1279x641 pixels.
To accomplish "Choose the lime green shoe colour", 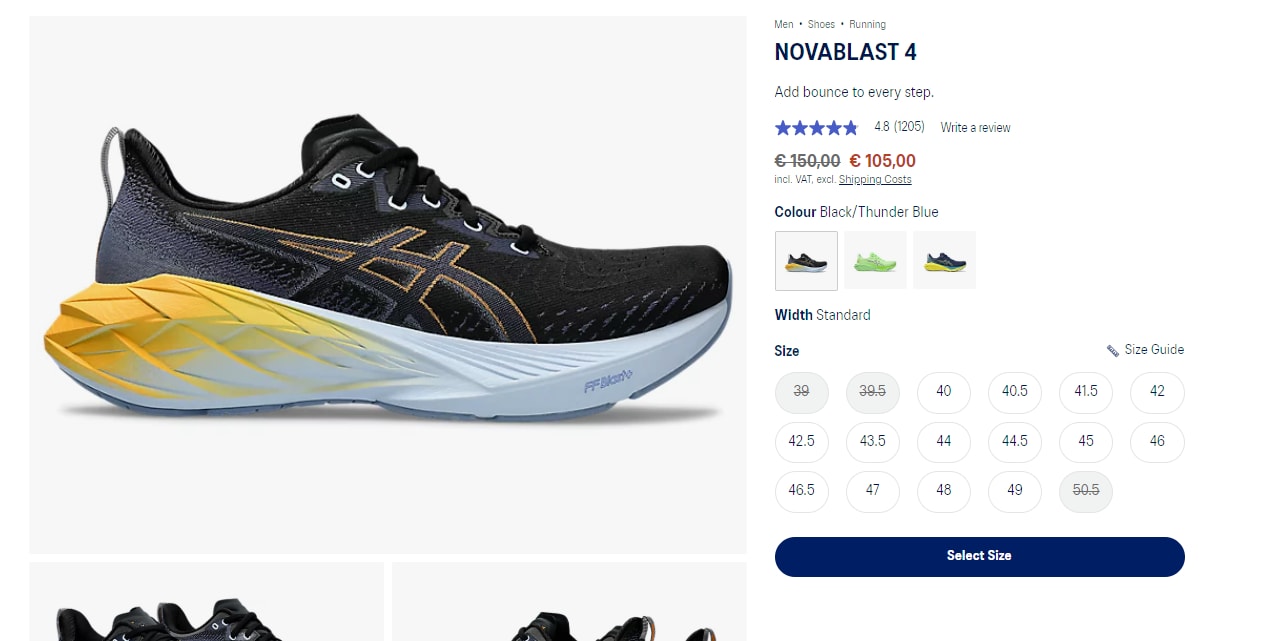I will pos(875,261).
